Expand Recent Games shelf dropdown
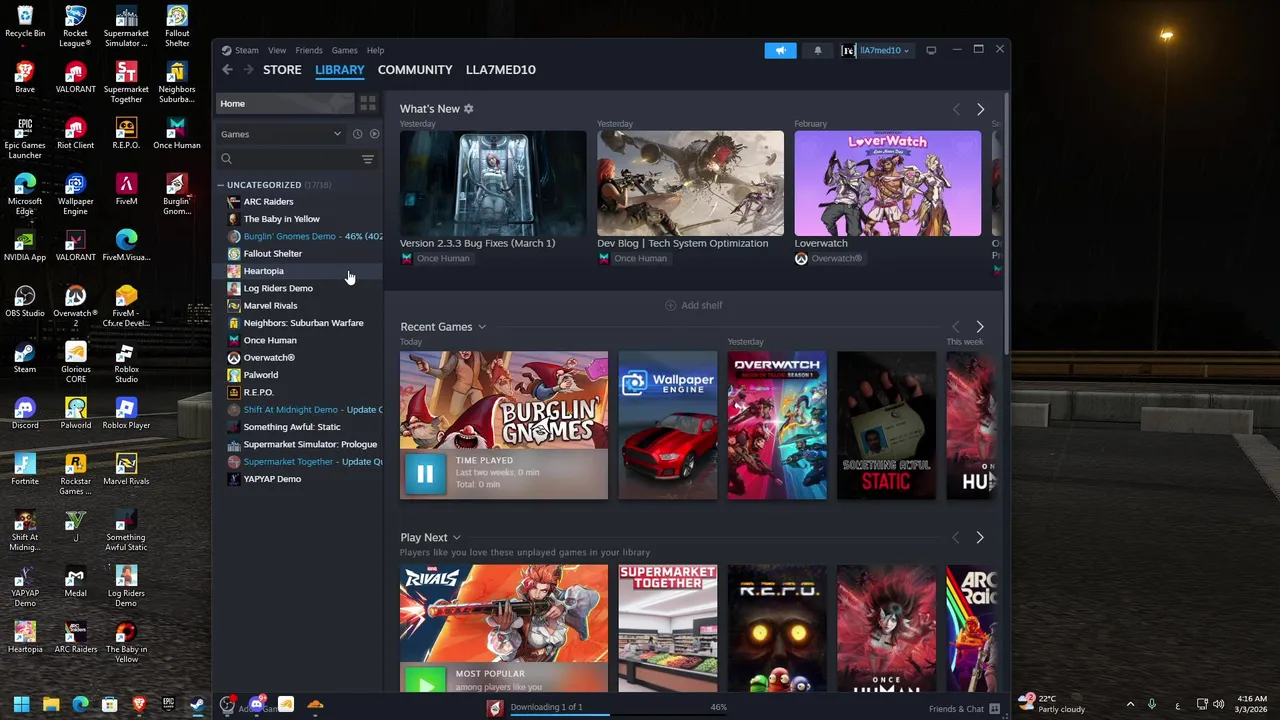 482,327
